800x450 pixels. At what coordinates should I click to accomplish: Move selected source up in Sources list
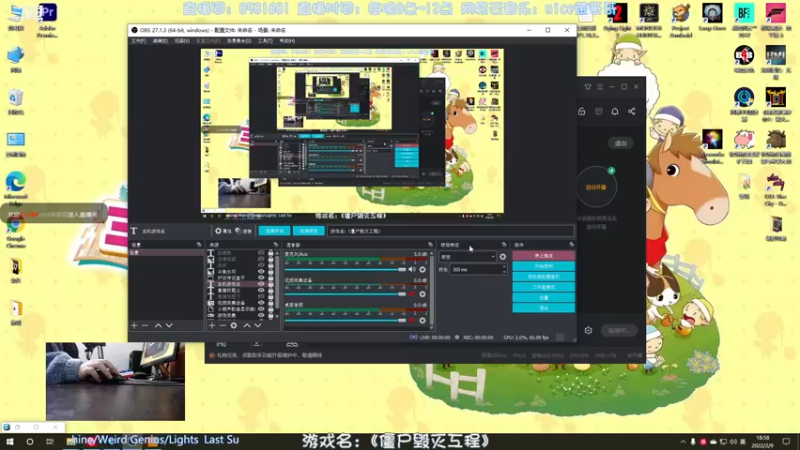(247, 326)
